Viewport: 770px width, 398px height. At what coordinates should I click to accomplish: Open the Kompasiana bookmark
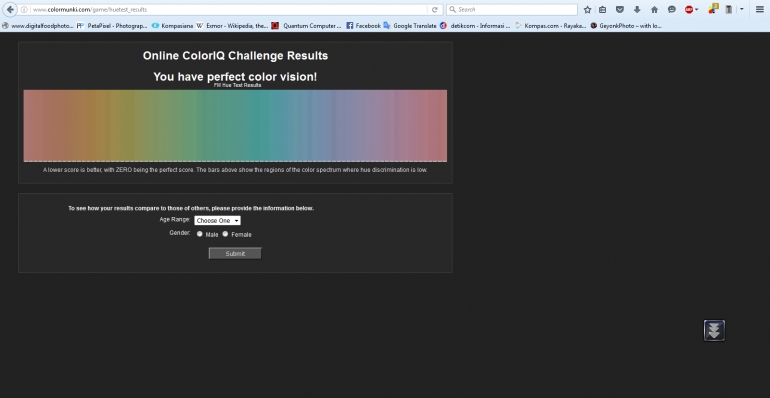[x=172, y=26]
